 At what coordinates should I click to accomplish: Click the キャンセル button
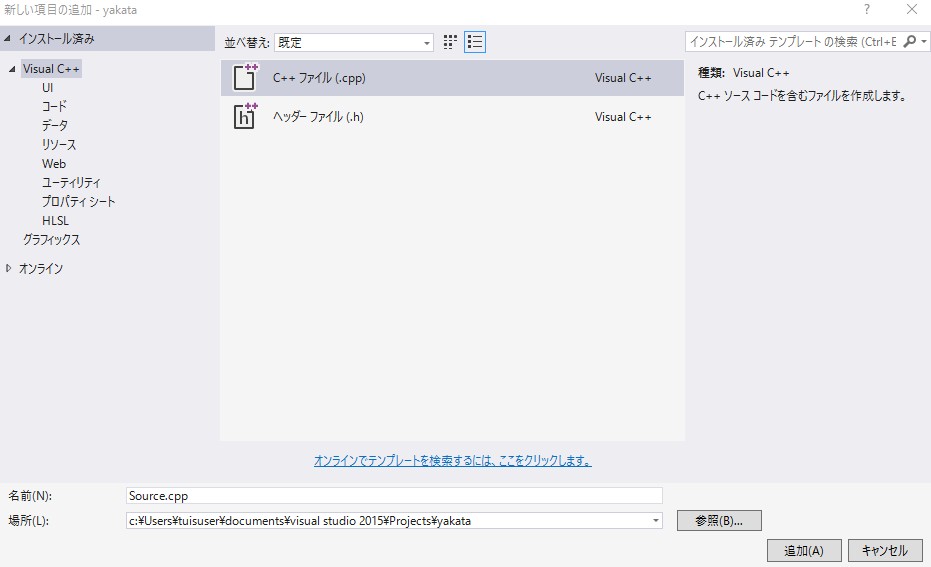tap(885, 550)
